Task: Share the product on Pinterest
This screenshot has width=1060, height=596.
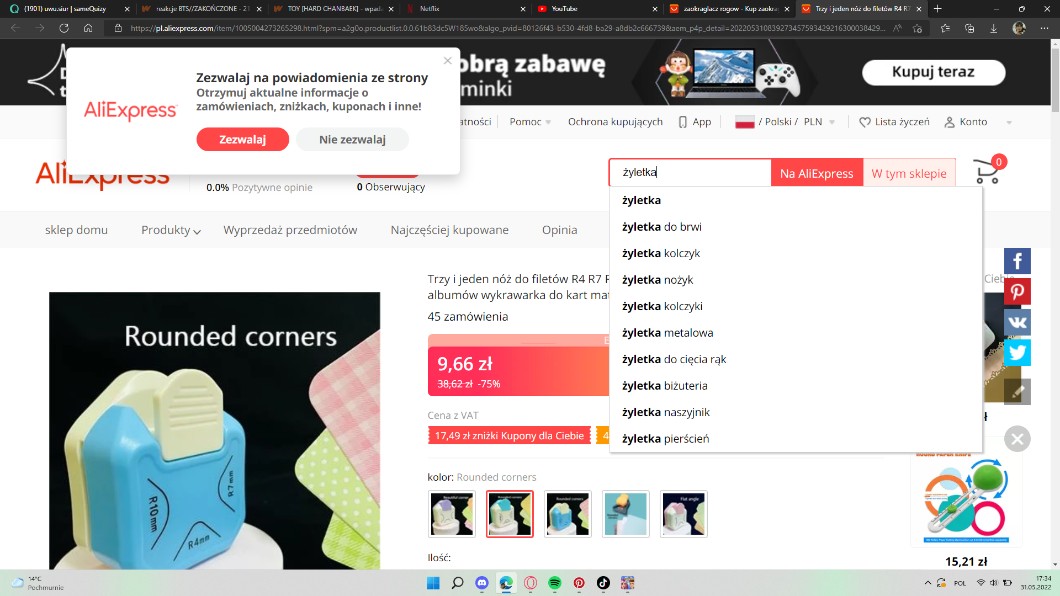Action: (x=1017, y=292)
